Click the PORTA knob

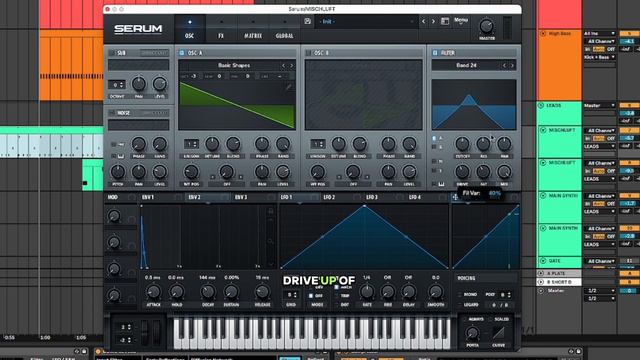pyautogui.click(x=472, y=333)
